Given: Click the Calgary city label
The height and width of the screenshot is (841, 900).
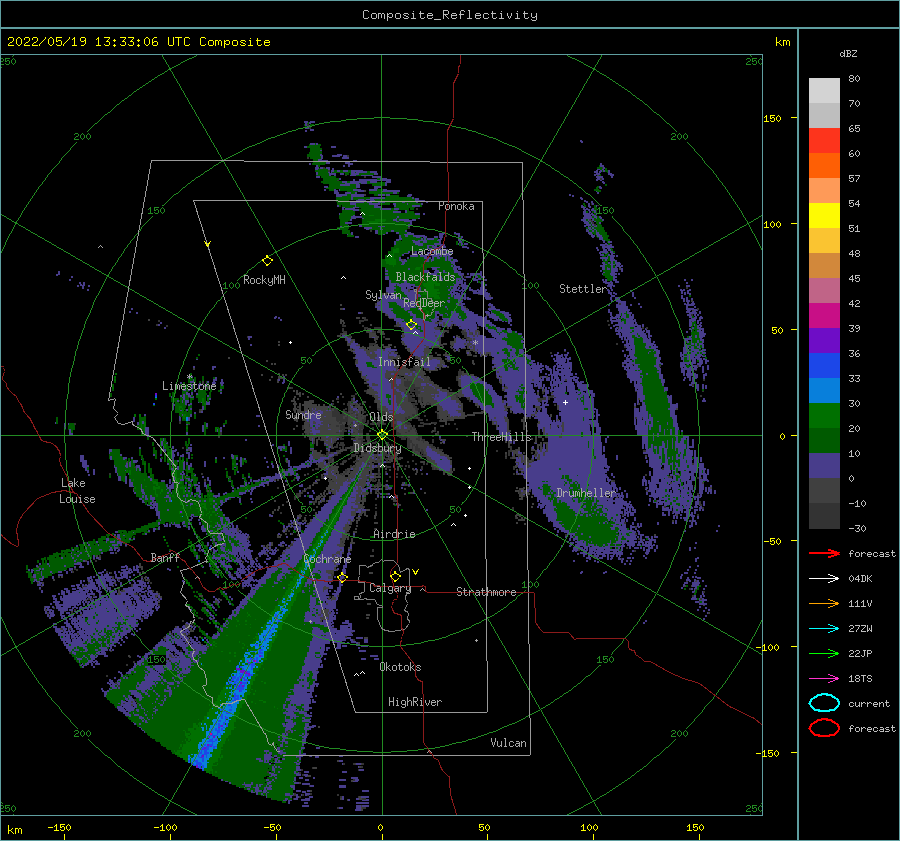Looking at the screenshot, I should click(x=390, y=588).
